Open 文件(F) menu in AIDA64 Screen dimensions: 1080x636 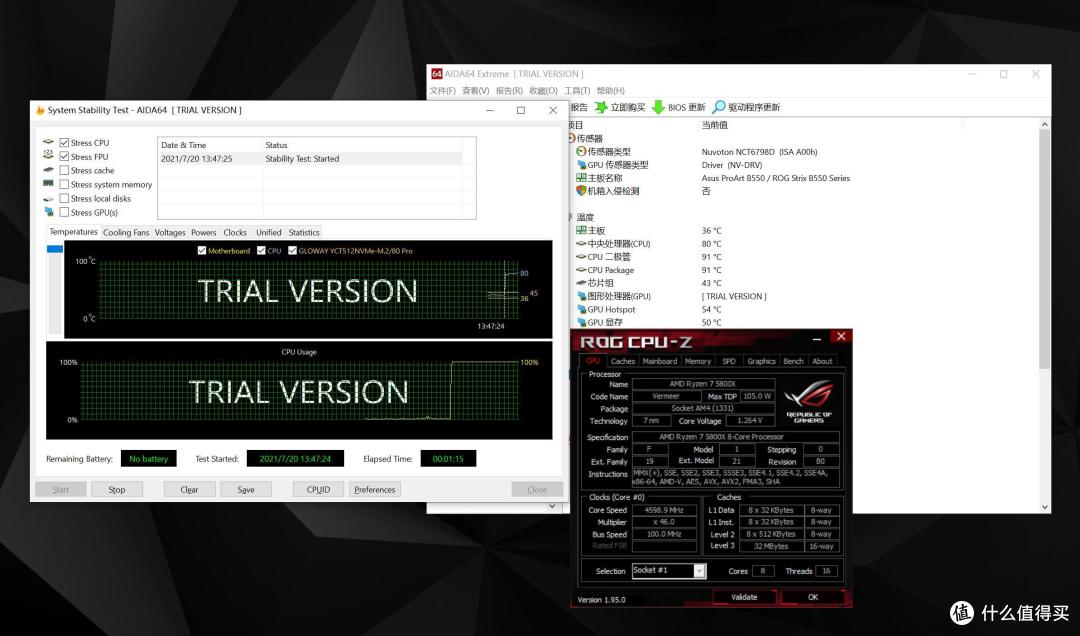[x=443, y=91]
